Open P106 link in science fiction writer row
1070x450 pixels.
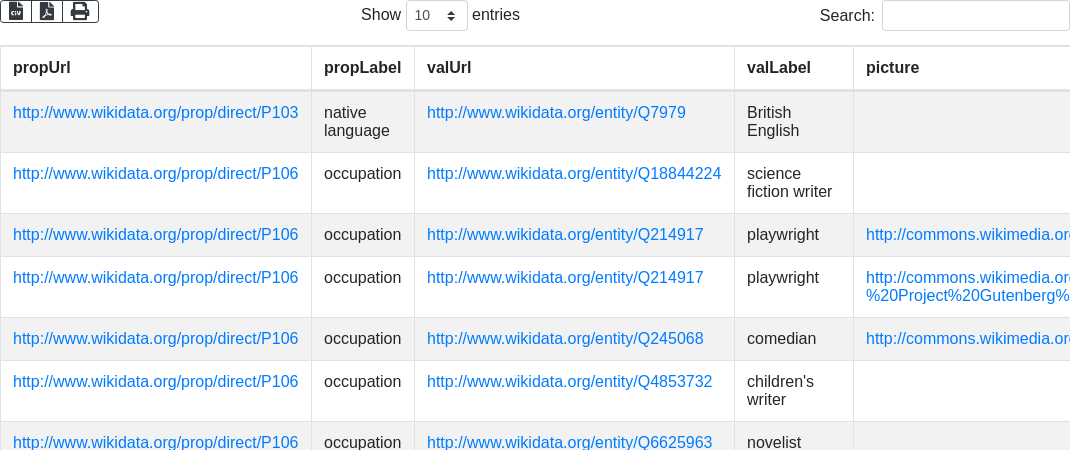point(155,174)
